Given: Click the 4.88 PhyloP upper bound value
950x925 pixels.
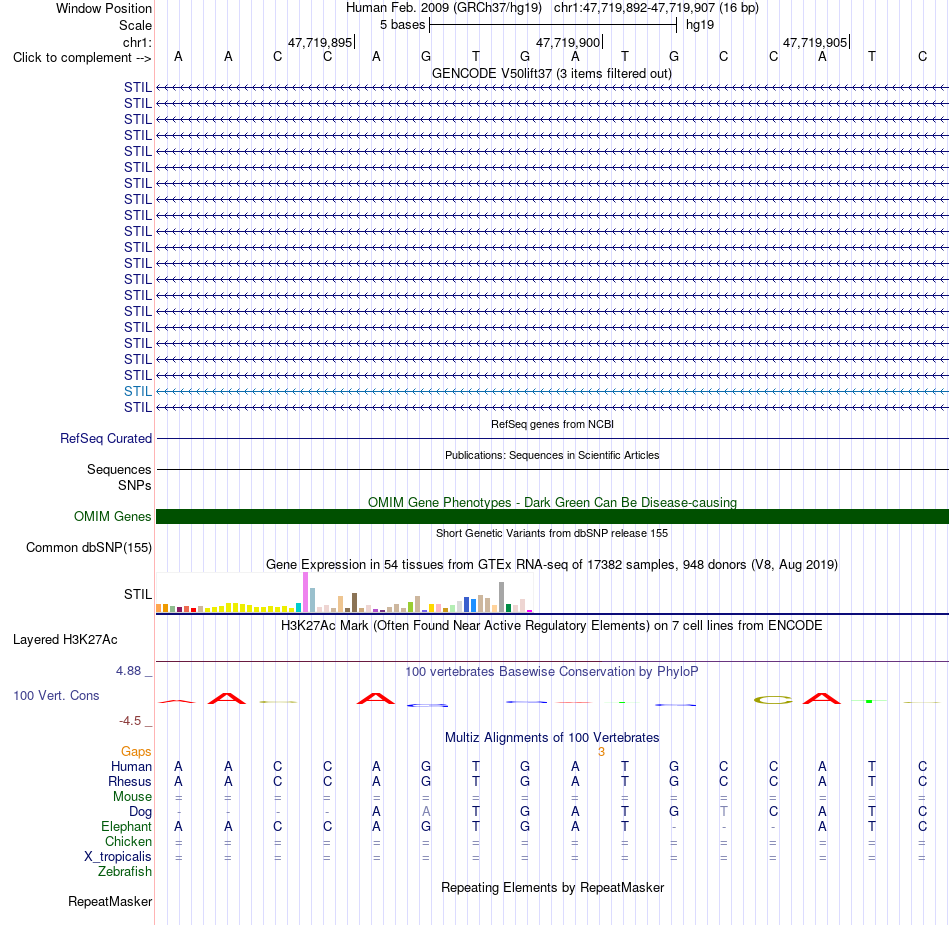Looking at the screenshot, I should point(128,671).
